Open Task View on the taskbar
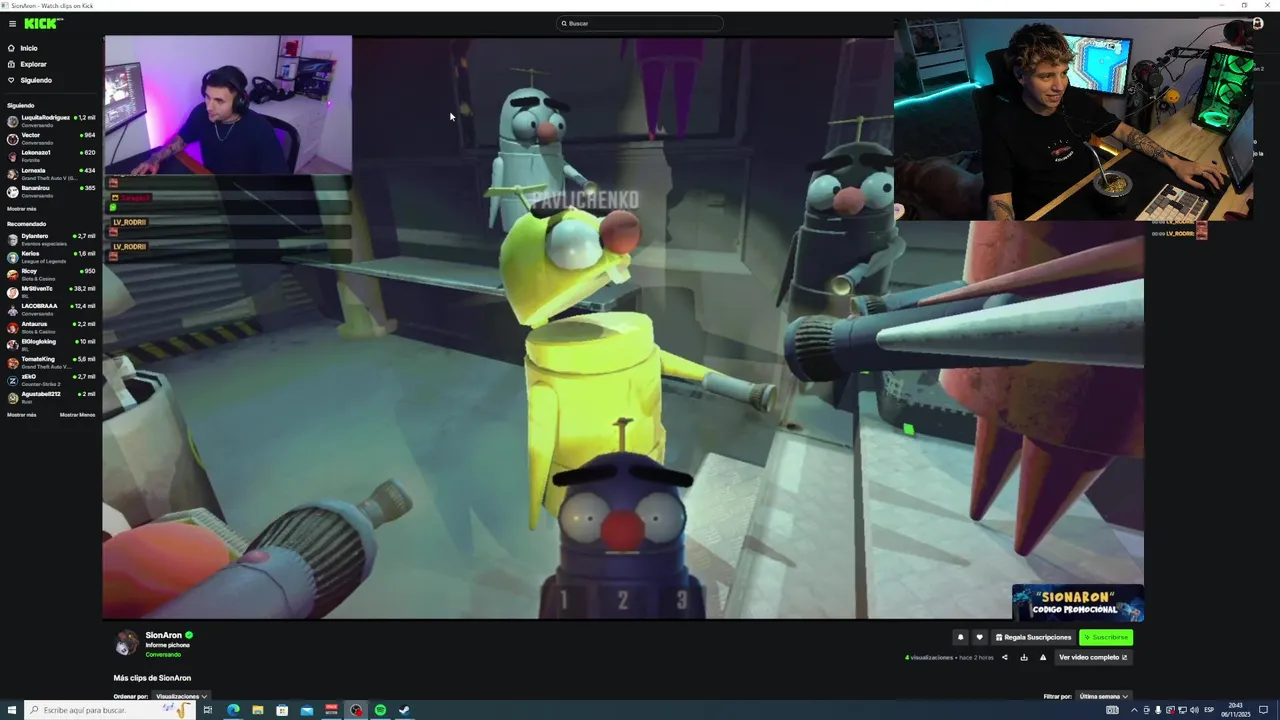 [x=208, y=710]
